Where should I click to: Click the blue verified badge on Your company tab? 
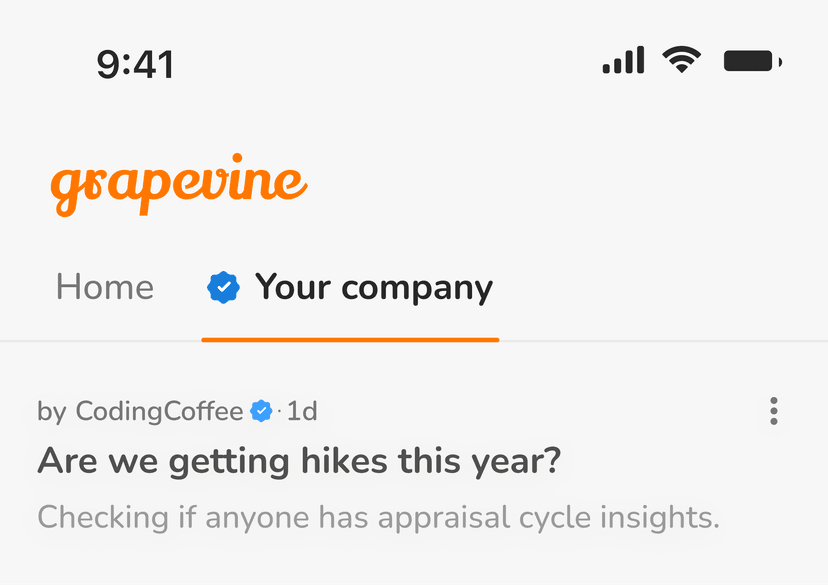click(x=223, y=288)
